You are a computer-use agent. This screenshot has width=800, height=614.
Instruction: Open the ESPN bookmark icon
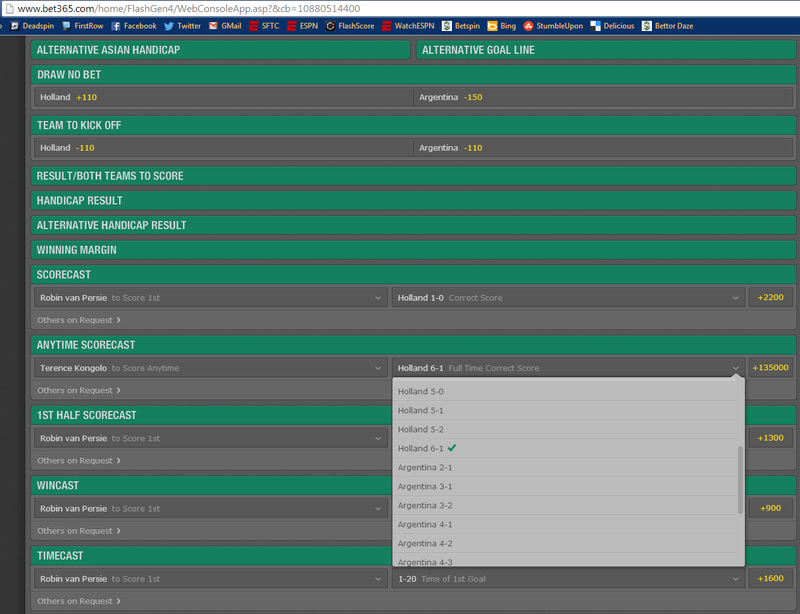click(x=292, y=26)
